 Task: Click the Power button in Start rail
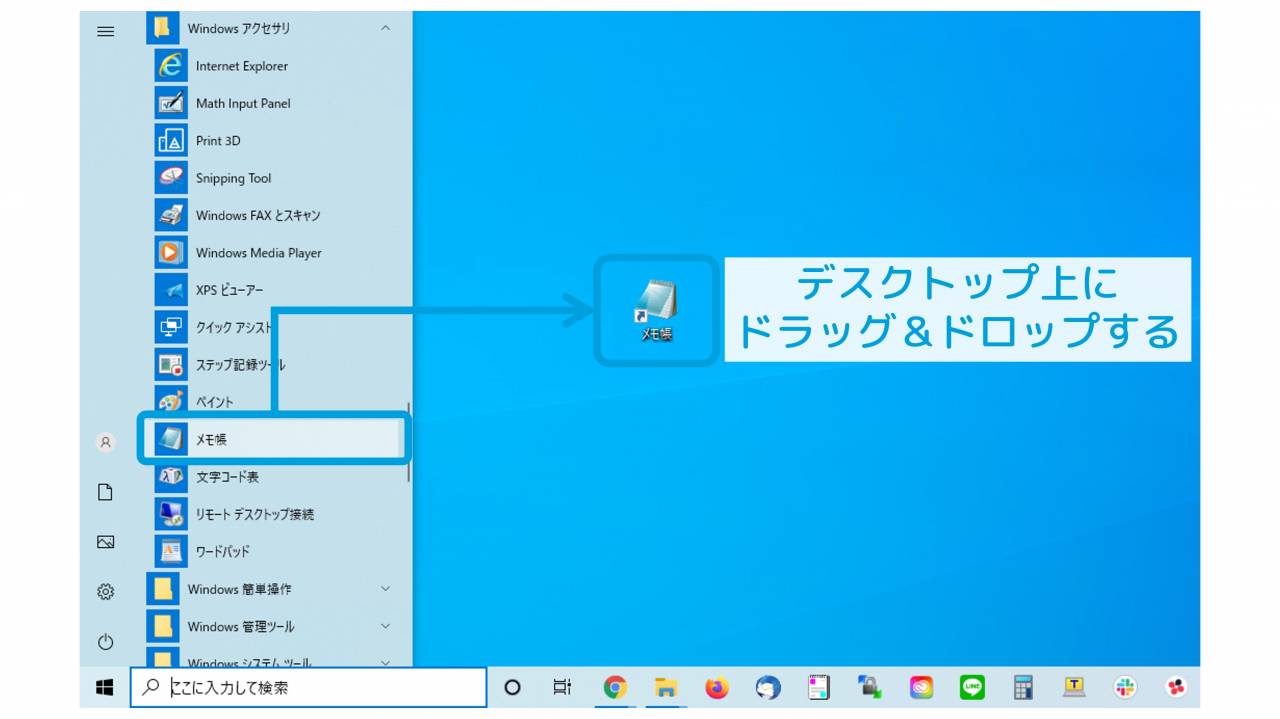click(105, 641)
